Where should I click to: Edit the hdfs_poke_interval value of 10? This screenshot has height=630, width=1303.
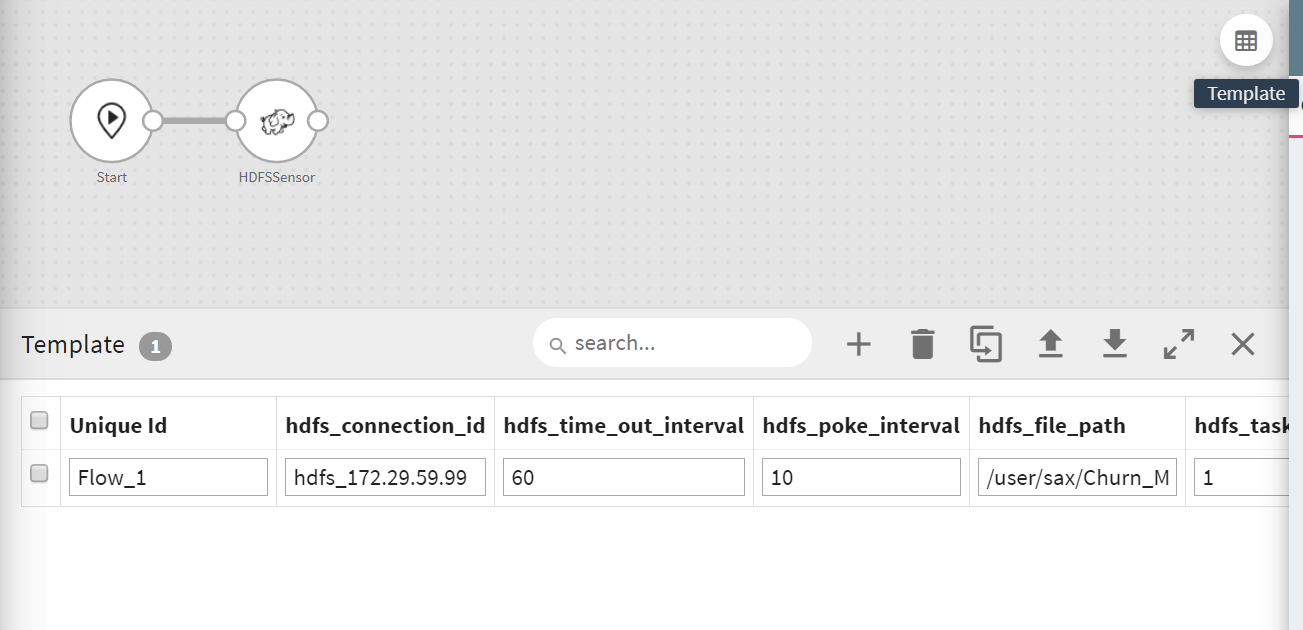pos(860,477)
